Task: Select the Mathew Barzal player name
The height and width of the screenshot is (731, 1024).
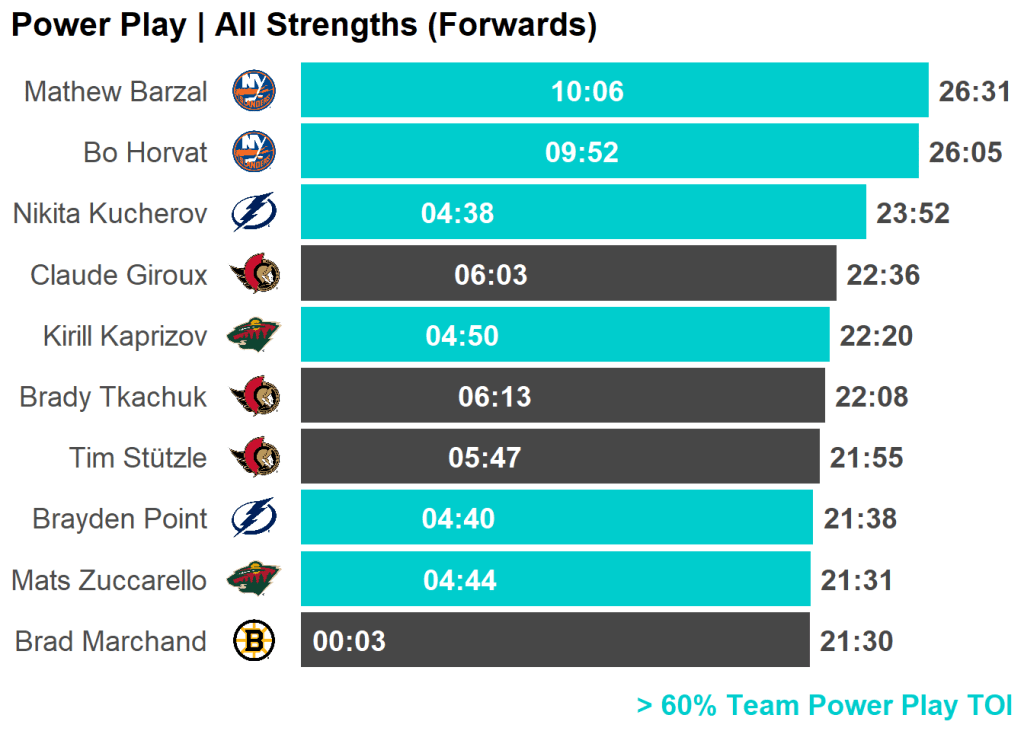Action: click(116, 92)
